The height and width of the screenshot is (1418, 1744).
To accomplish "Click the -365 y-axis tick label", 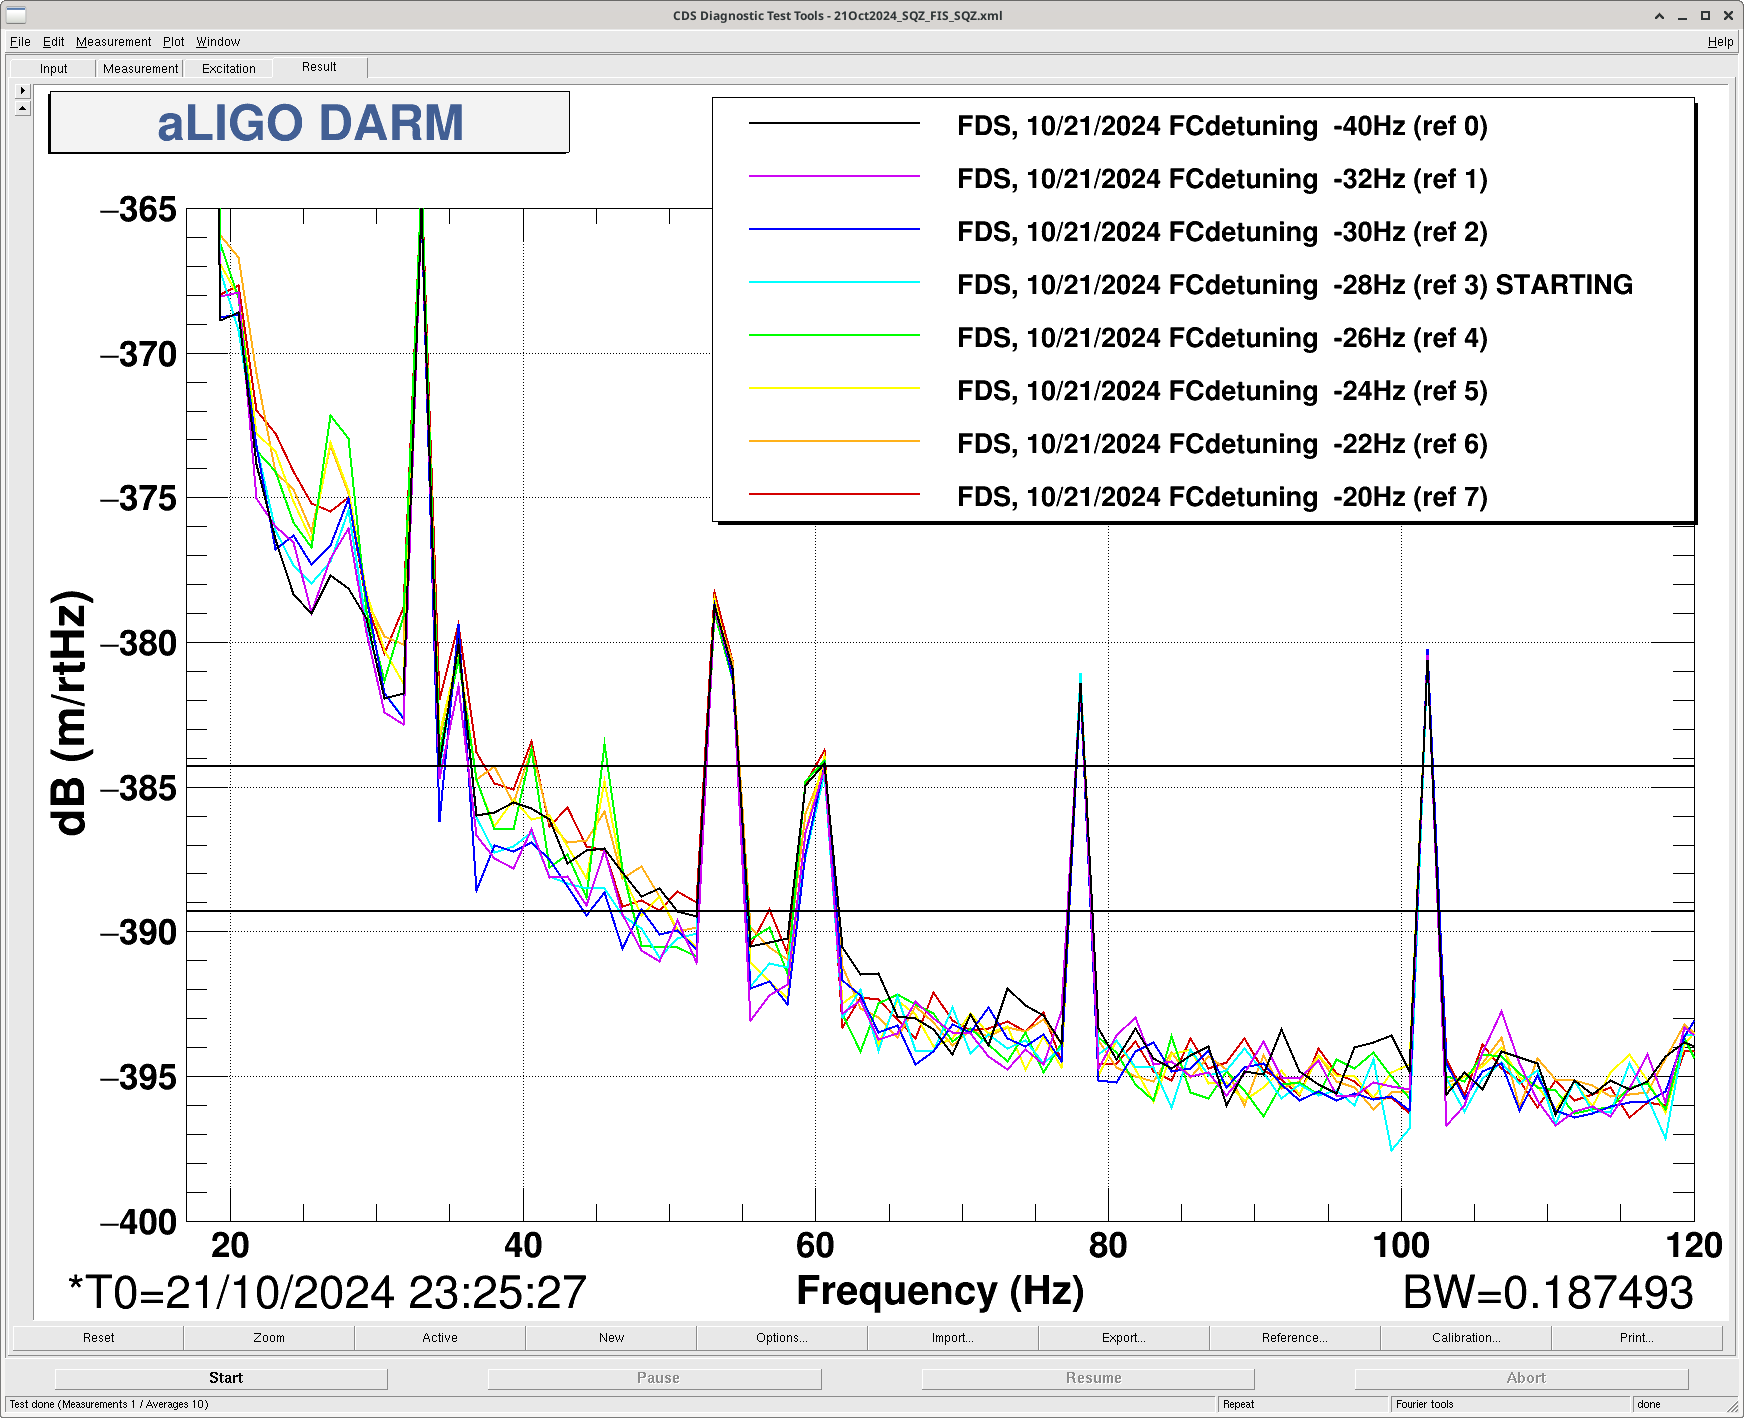I will click(139, 210).
